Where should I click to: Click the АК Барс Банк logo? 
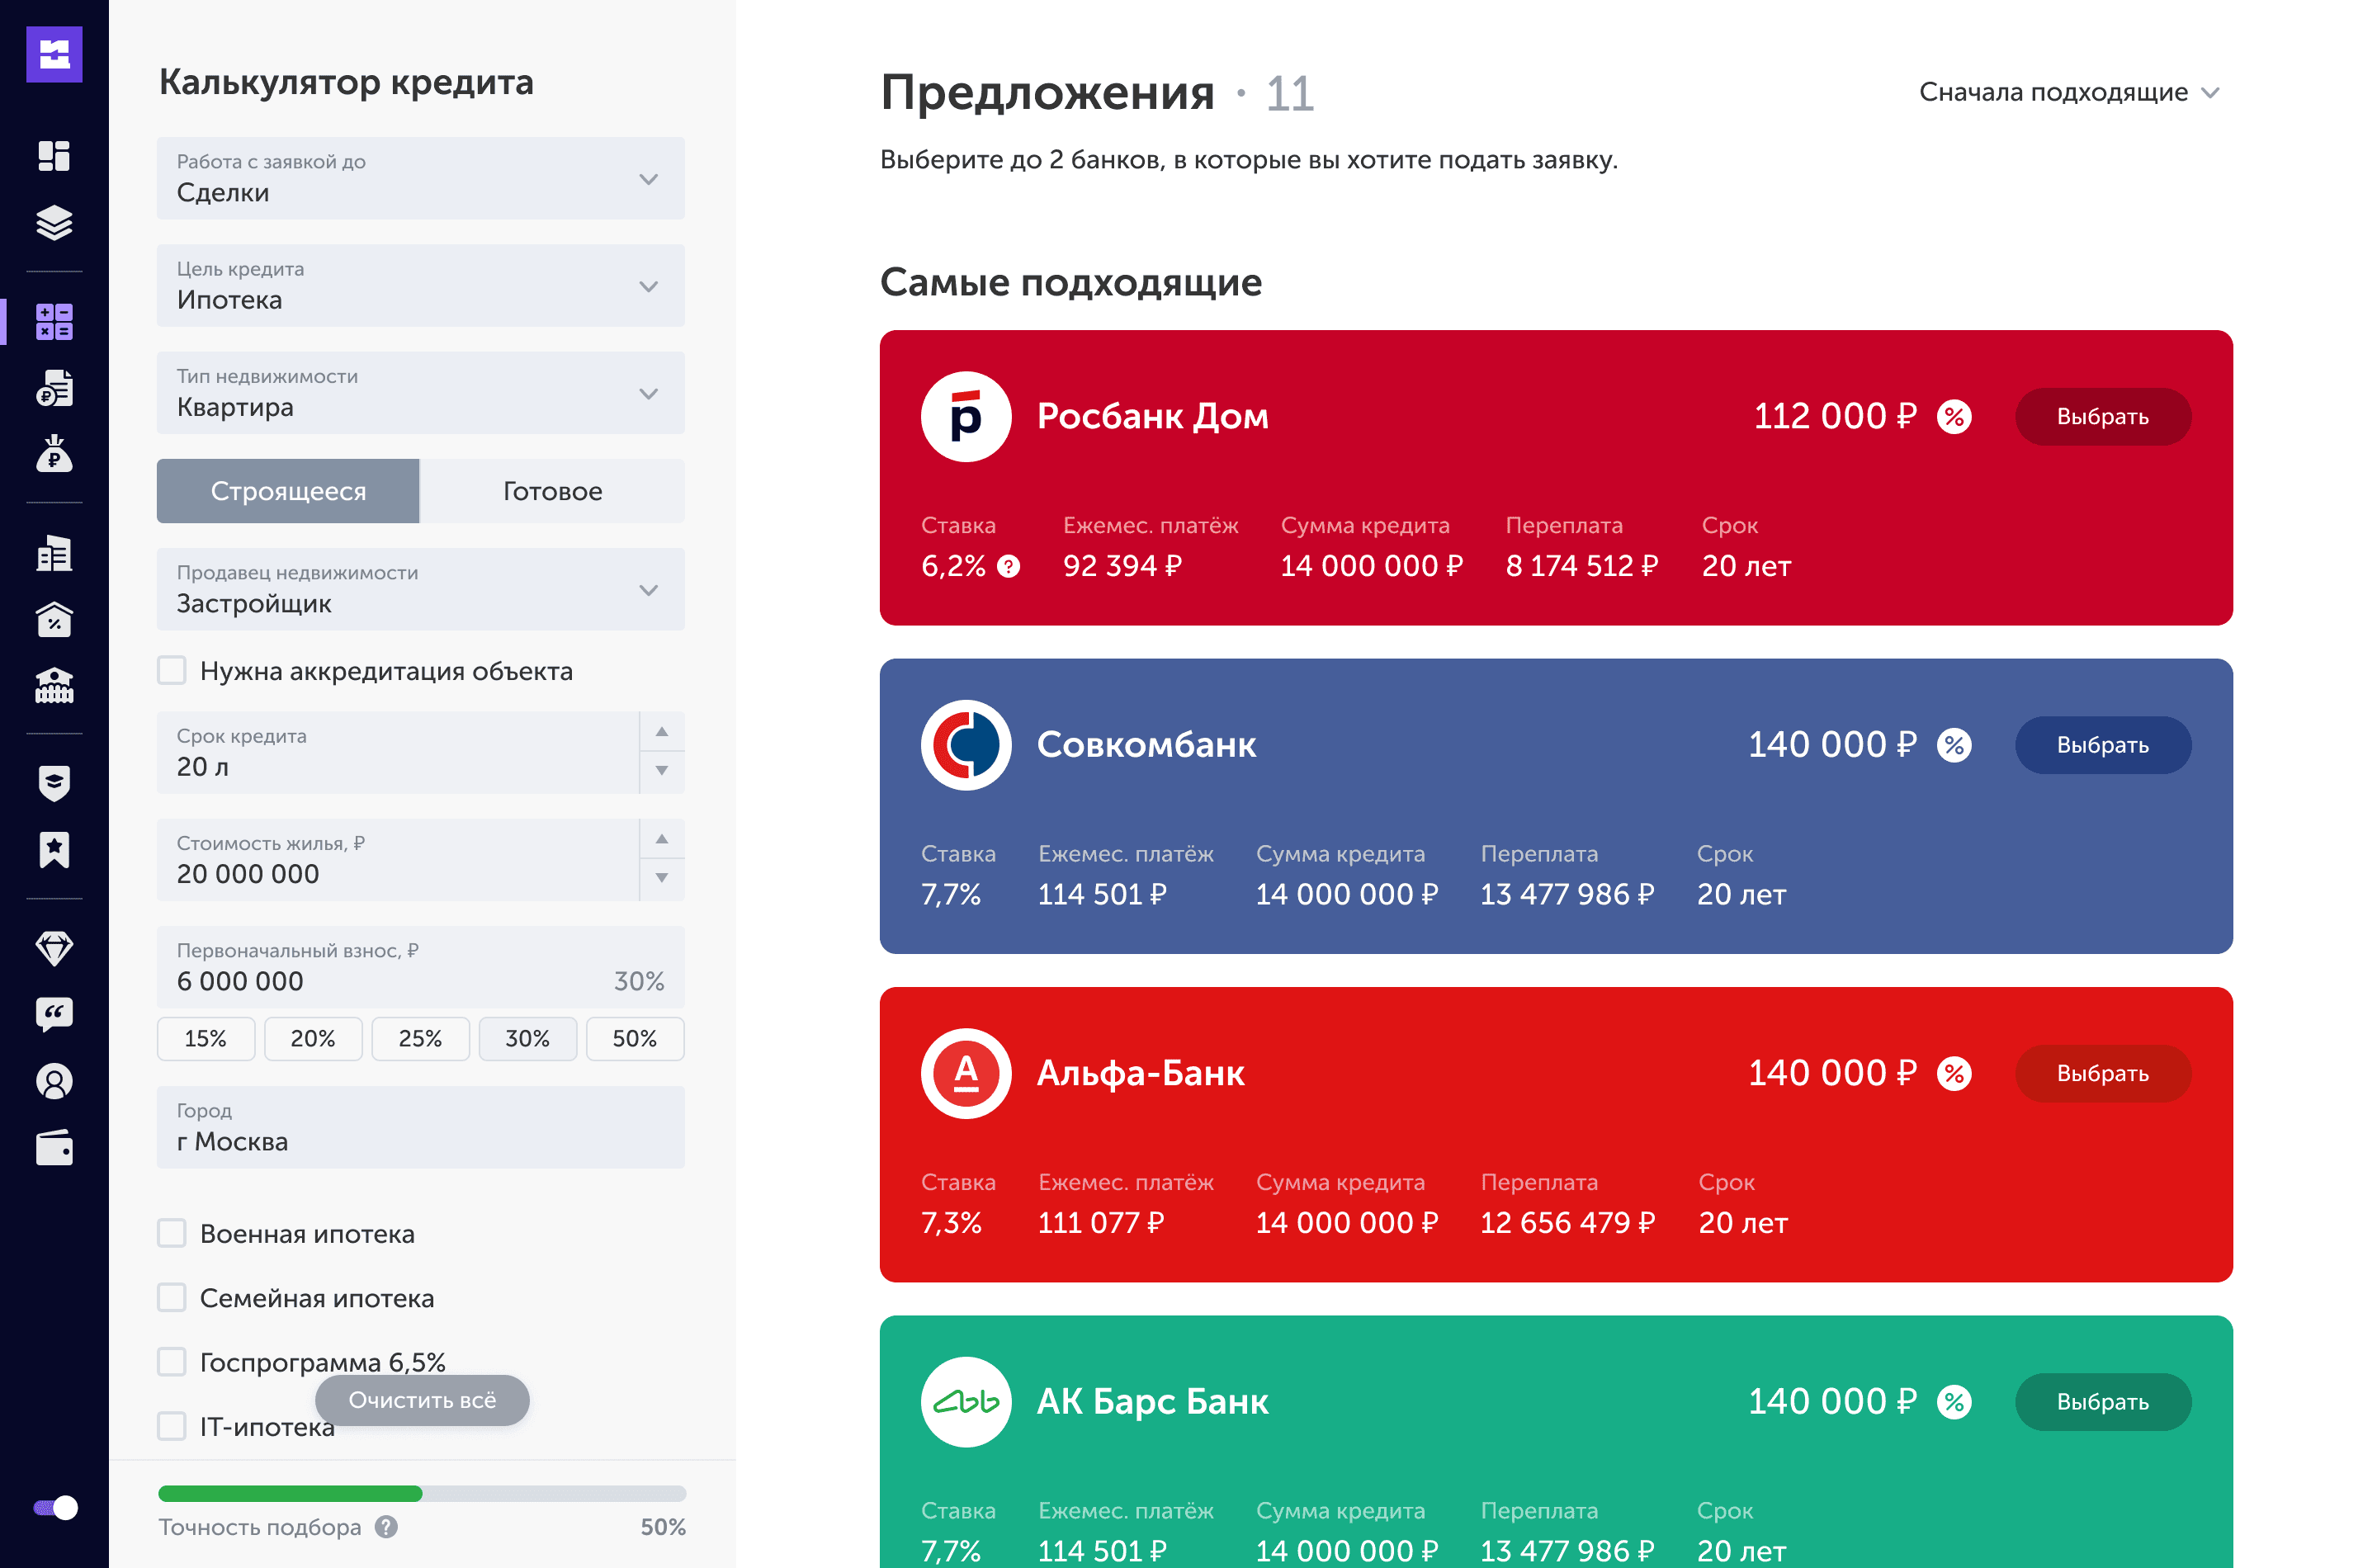click(965, 1402)
